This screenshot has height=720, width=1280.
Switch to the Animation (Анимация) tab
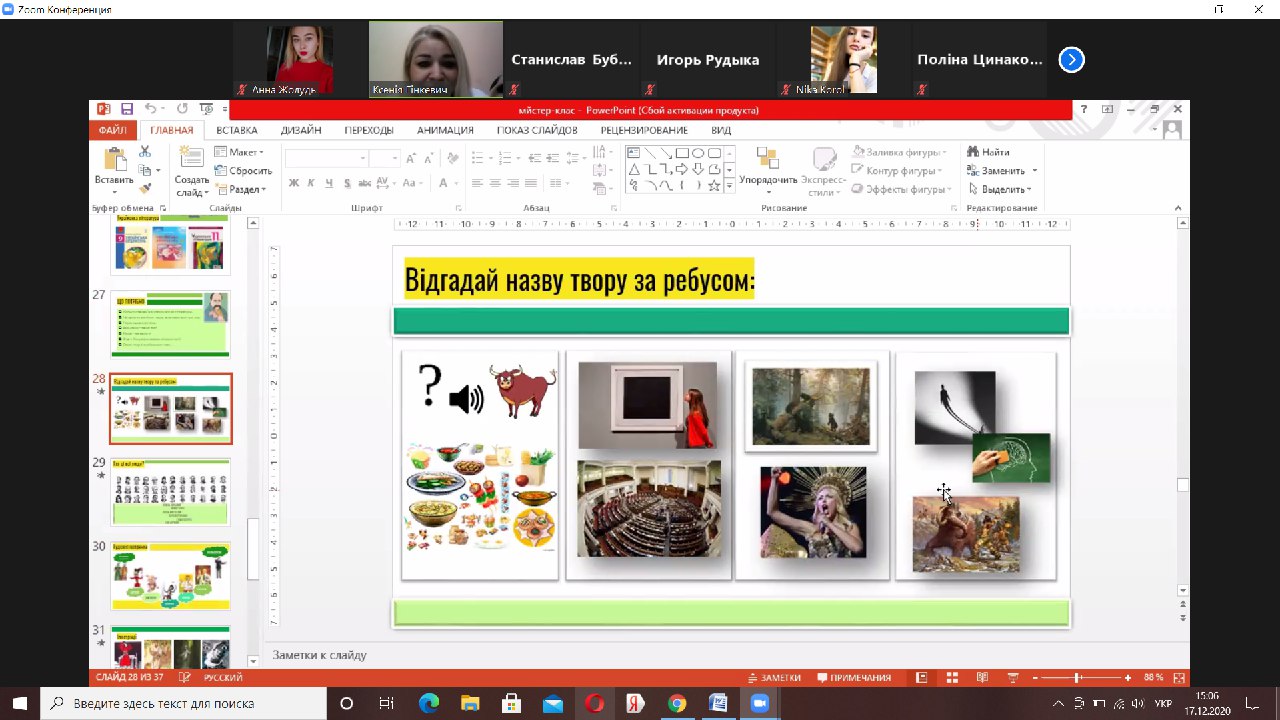pos(445,130)
